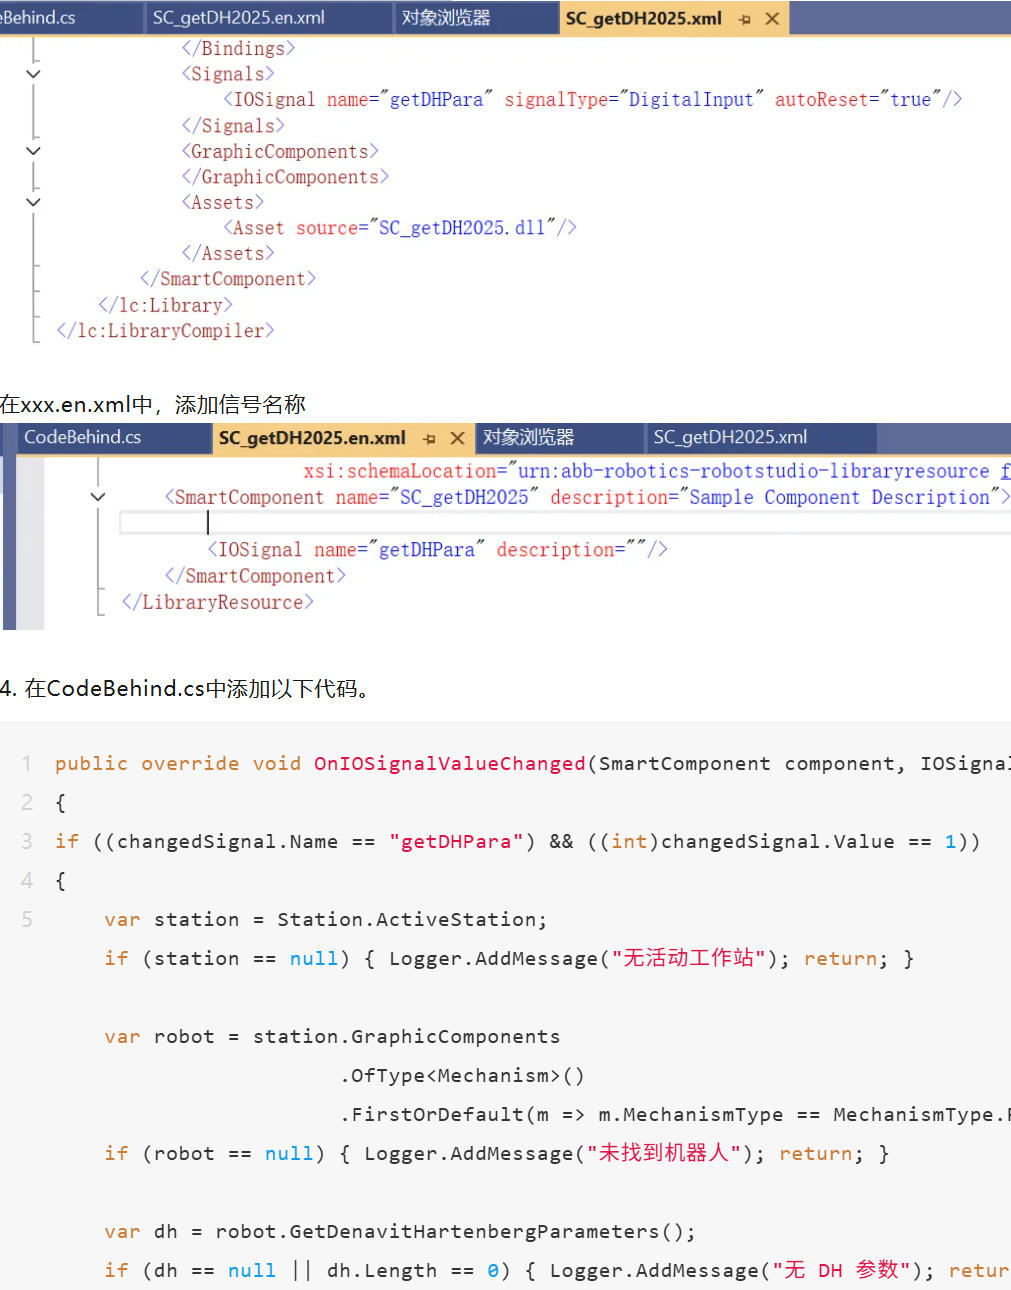Switch to inactive SC_getDH2025.xml tab
The height and width of the screenshot is (1290, 1011).
(x=730, y=437)
